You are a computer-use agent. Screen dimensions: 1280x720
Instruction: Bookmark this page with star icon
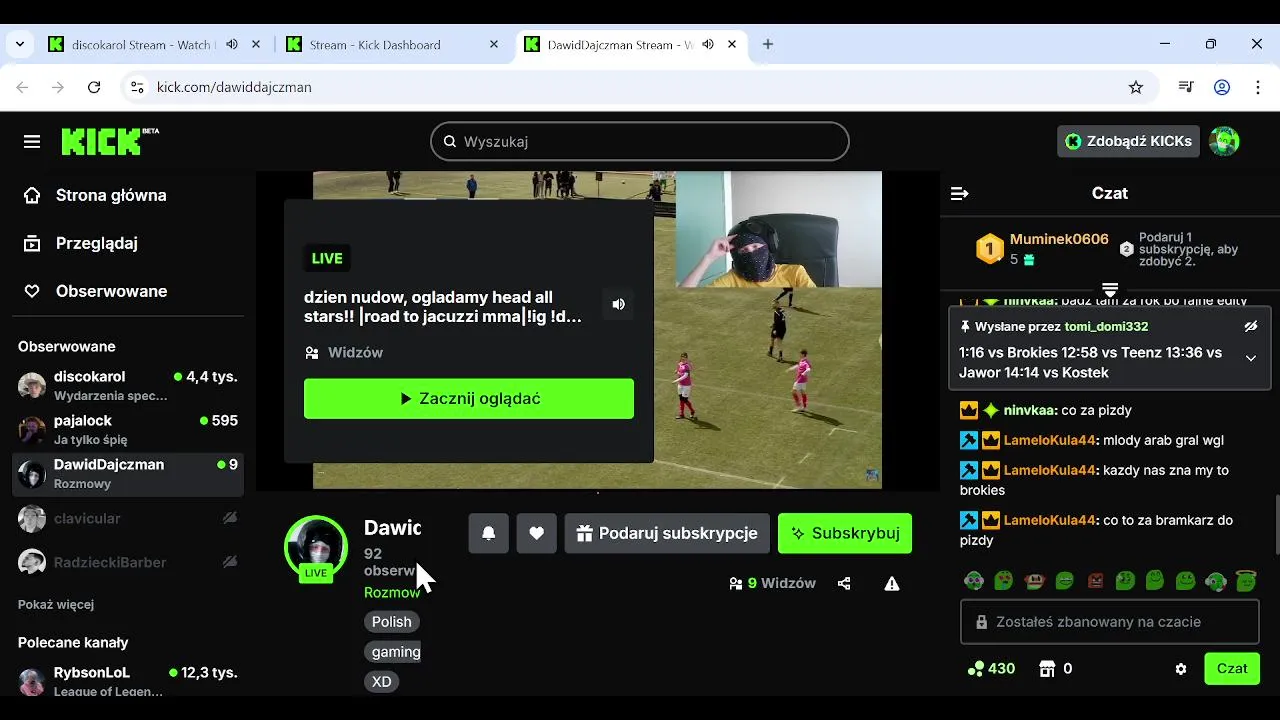pyautogui.click(x=1136, y=87)
